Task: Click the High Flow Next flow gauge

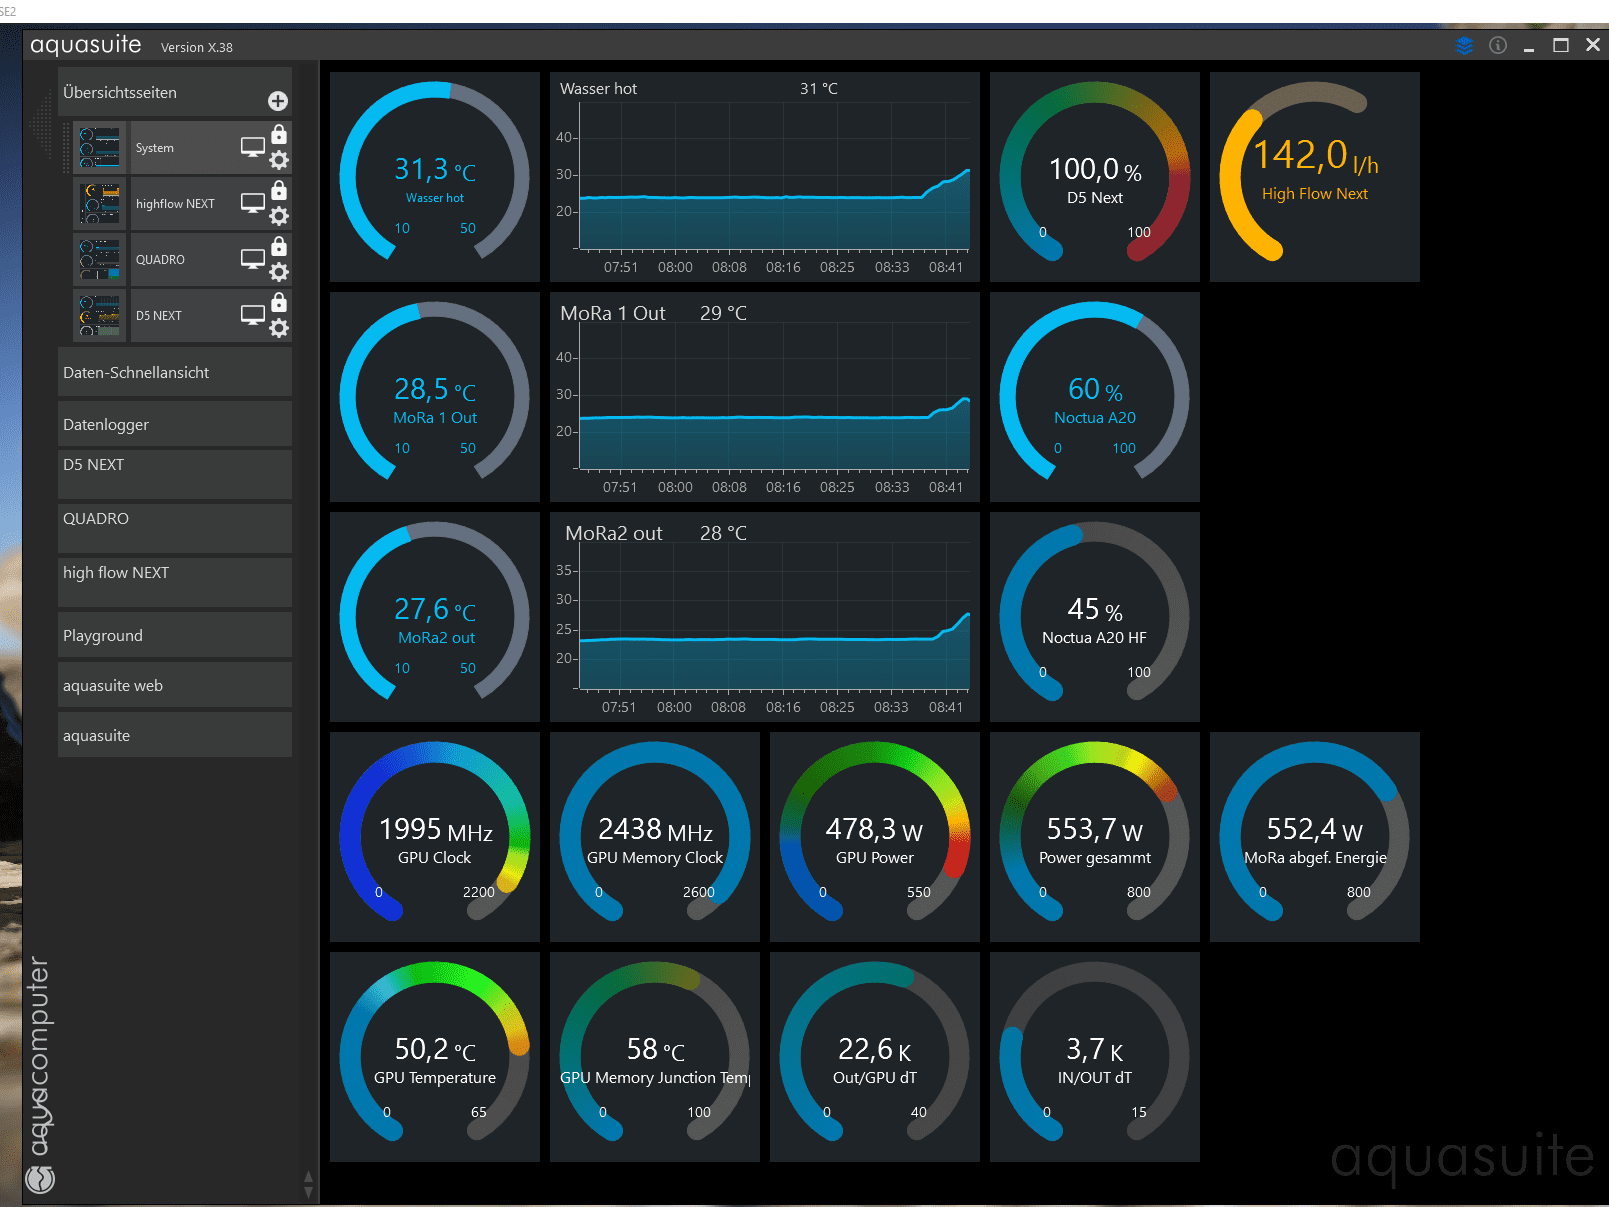Action: (1315, 177)
